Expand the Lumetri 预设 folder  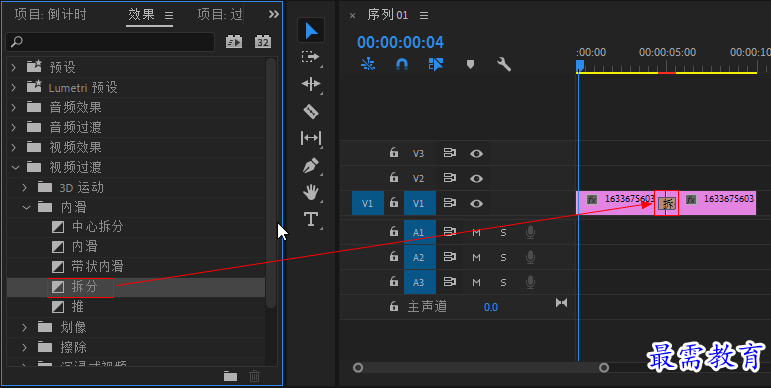[x=14, y=87]
